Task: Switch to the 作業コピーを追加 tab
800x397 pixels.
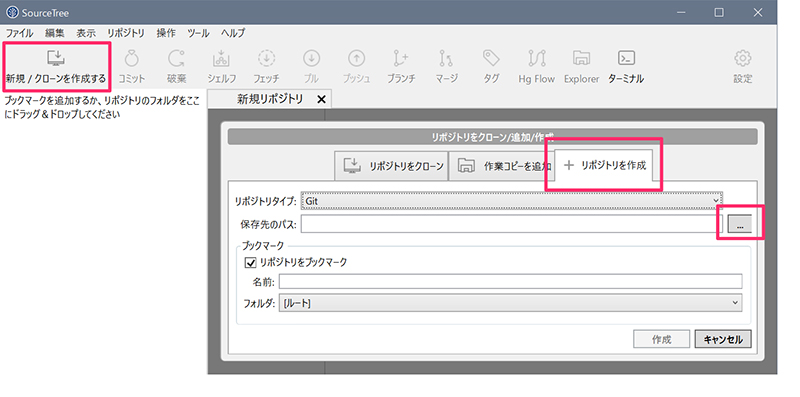Action: coord(502,166)
